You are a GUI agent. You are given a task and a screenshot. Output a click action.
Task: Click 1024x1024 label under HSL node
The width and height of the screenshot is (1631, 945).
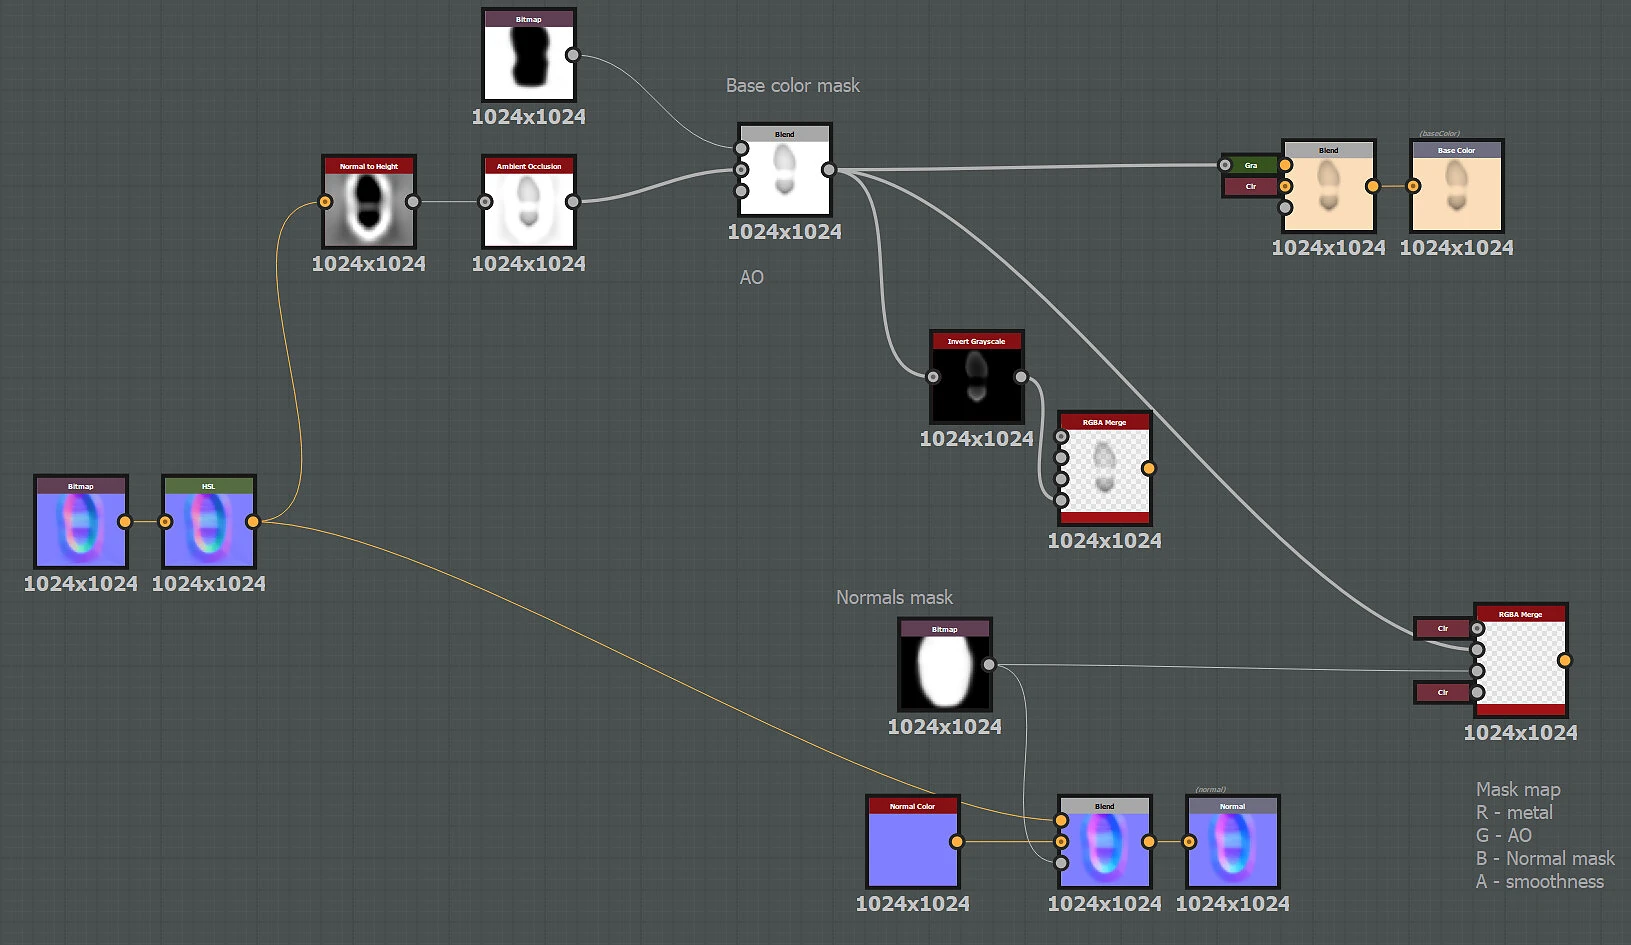click(209, 583)
